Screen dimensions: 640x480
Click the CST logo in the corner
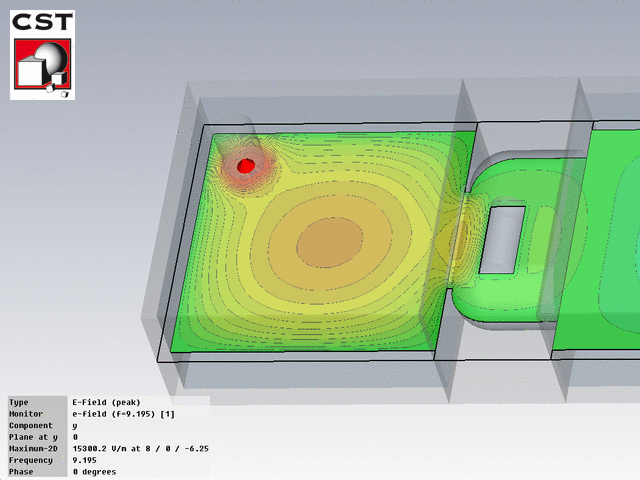pyautogui.click(x=42, y=55)
